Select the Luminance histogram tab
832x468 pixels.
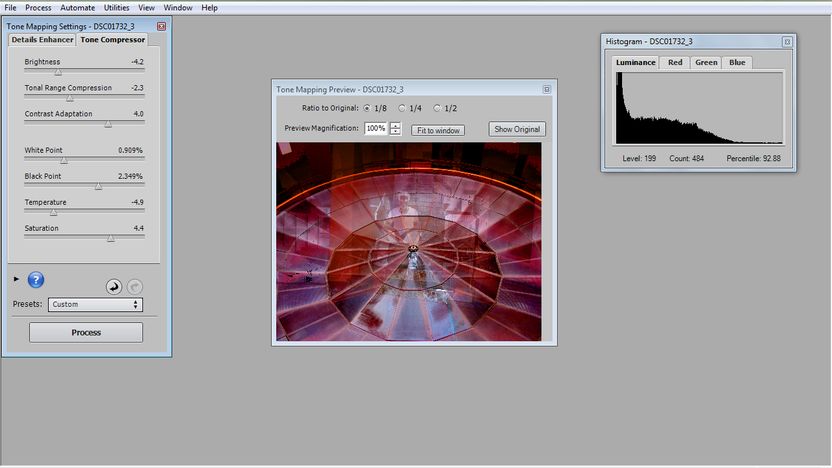(x=635, y=62)
